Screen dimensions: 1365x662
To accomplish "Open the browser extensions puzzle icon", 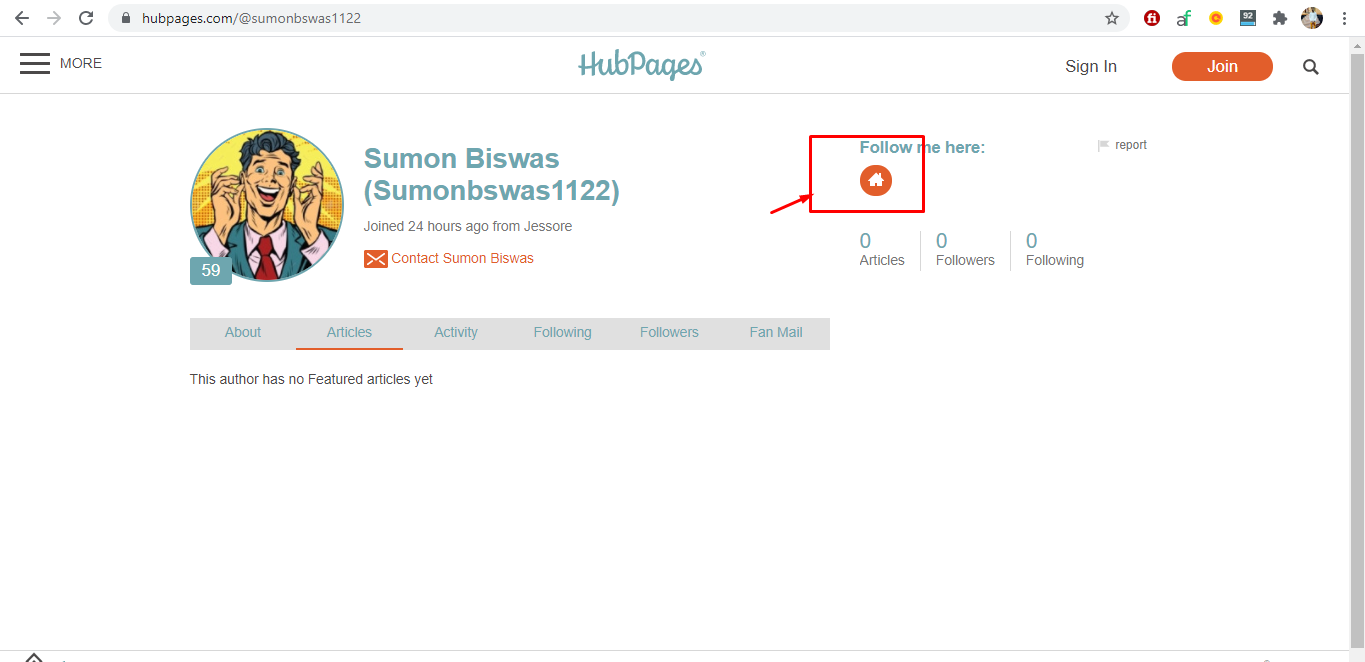I will 1279,18.
